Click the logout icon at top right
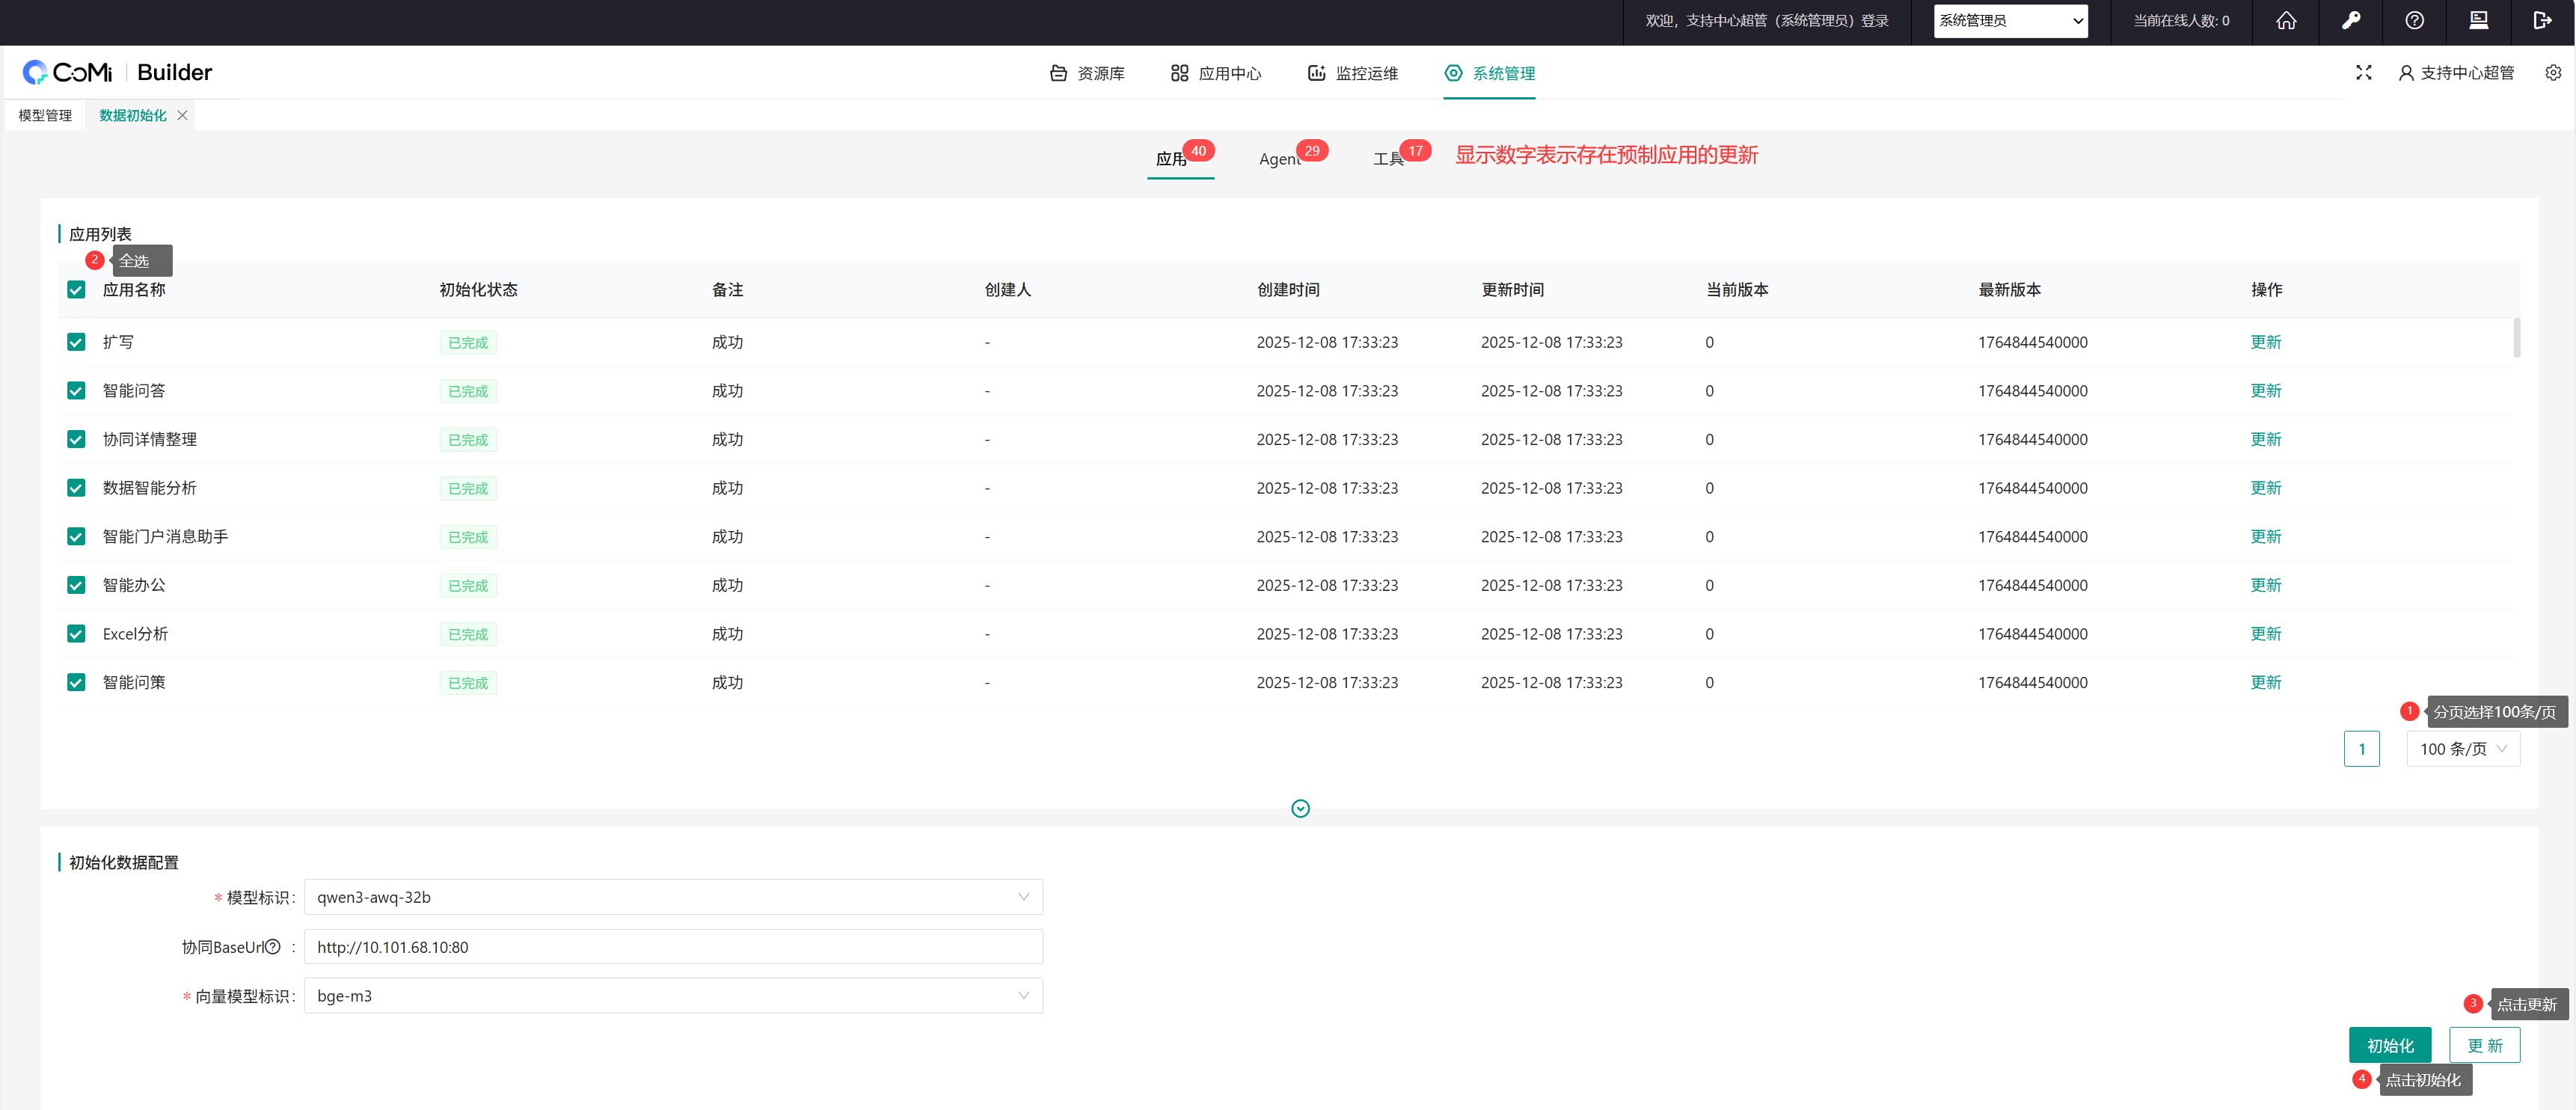 2542,21
